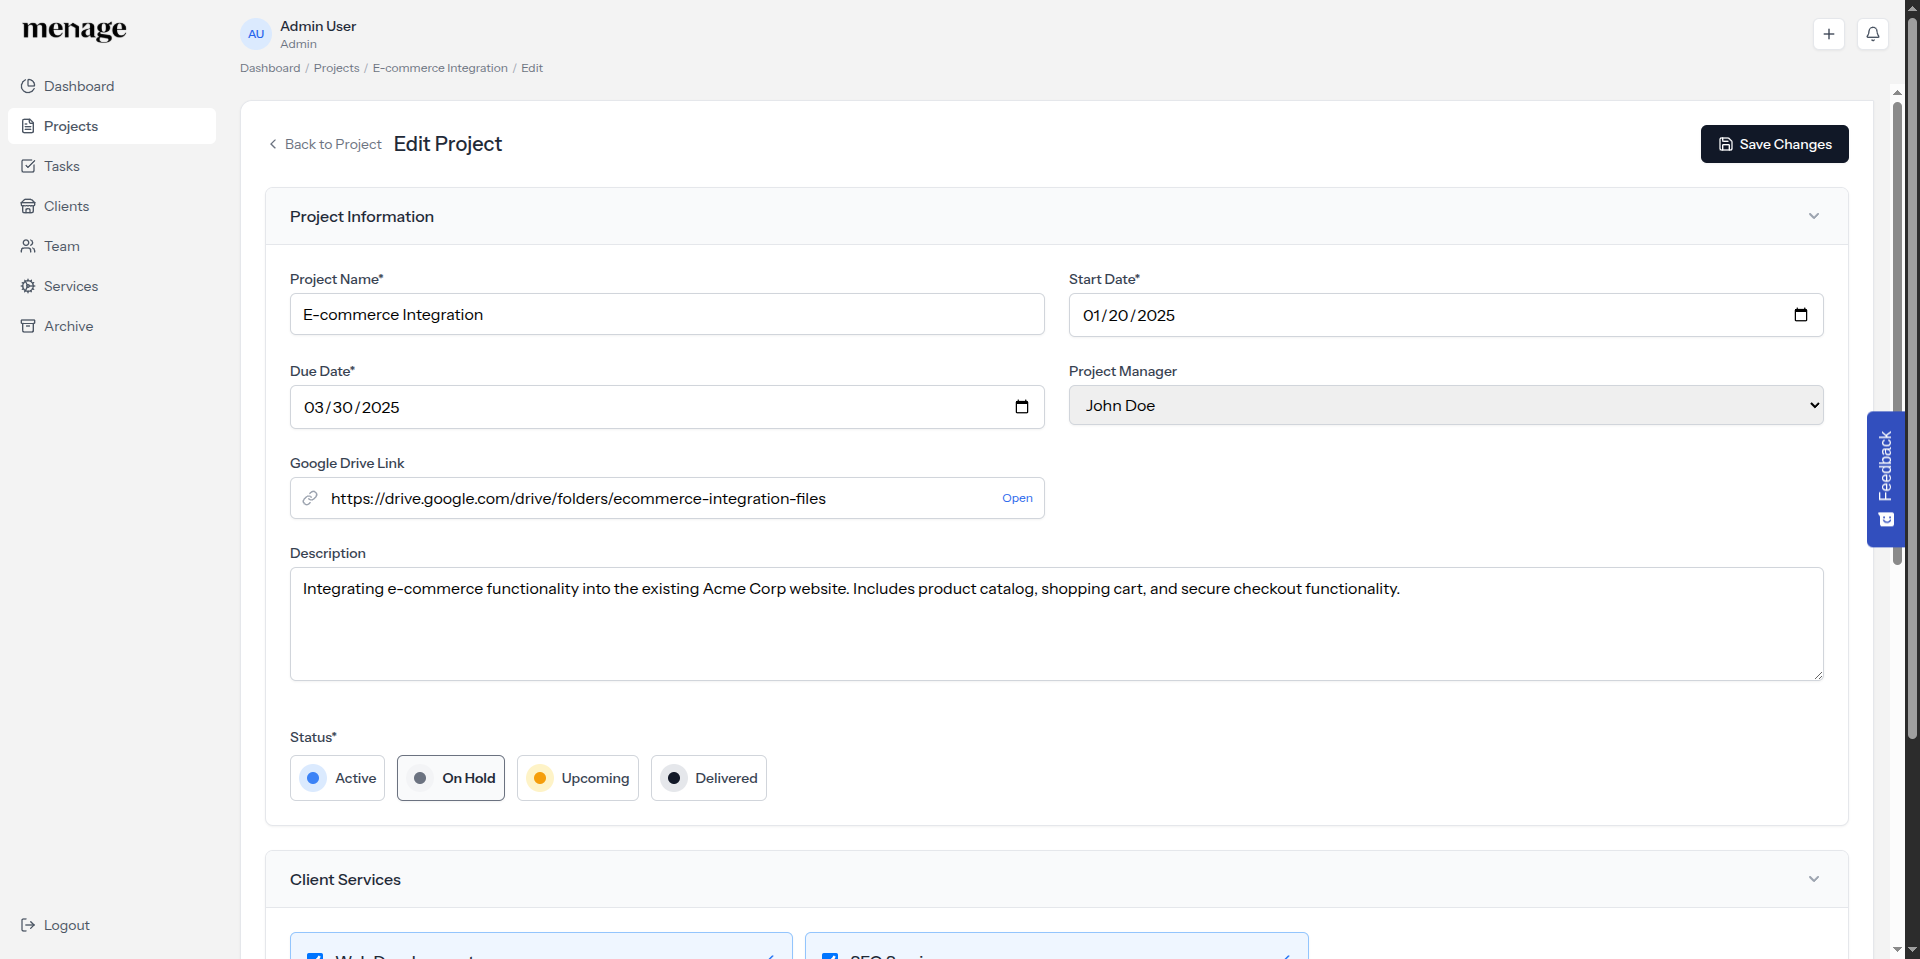Open the Clients section icon
Image resolution: width=1920 pixels, height=959 pixels.
point(28,206)
